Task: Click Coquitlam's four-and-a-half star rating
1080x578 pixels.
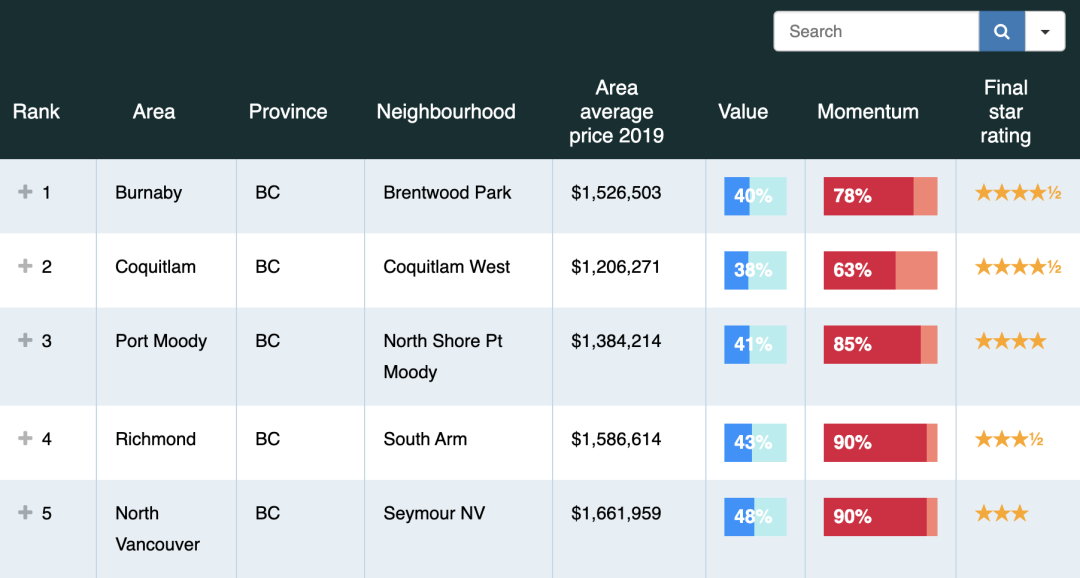Action: click(x=1018, y=267)
